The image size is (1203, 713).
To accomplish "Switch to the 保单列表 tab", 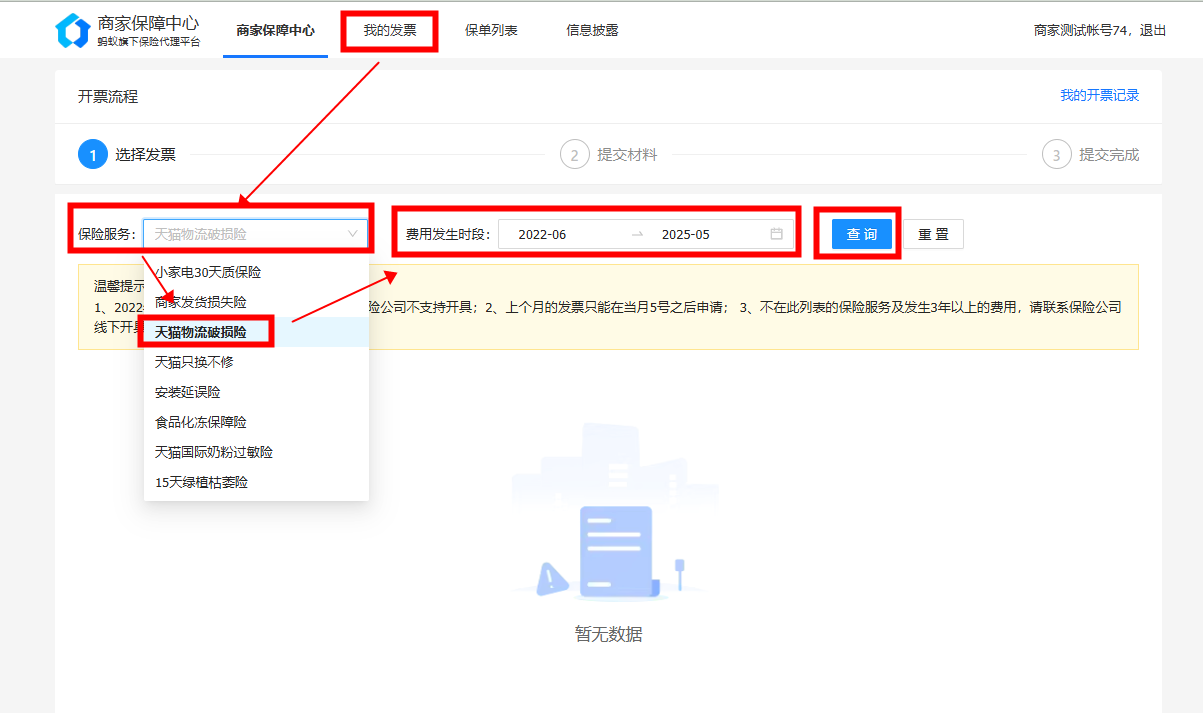I will point(491,30).
